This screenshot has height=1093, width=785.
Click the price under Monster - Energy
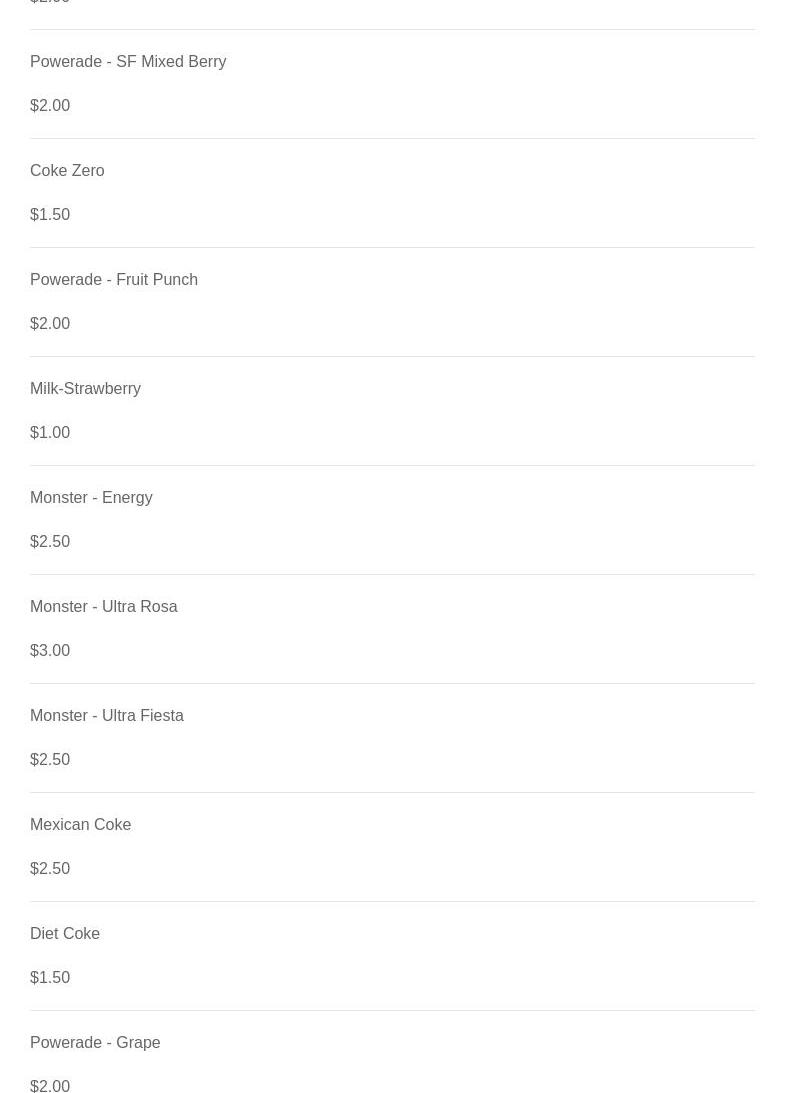tap(50, 542)
